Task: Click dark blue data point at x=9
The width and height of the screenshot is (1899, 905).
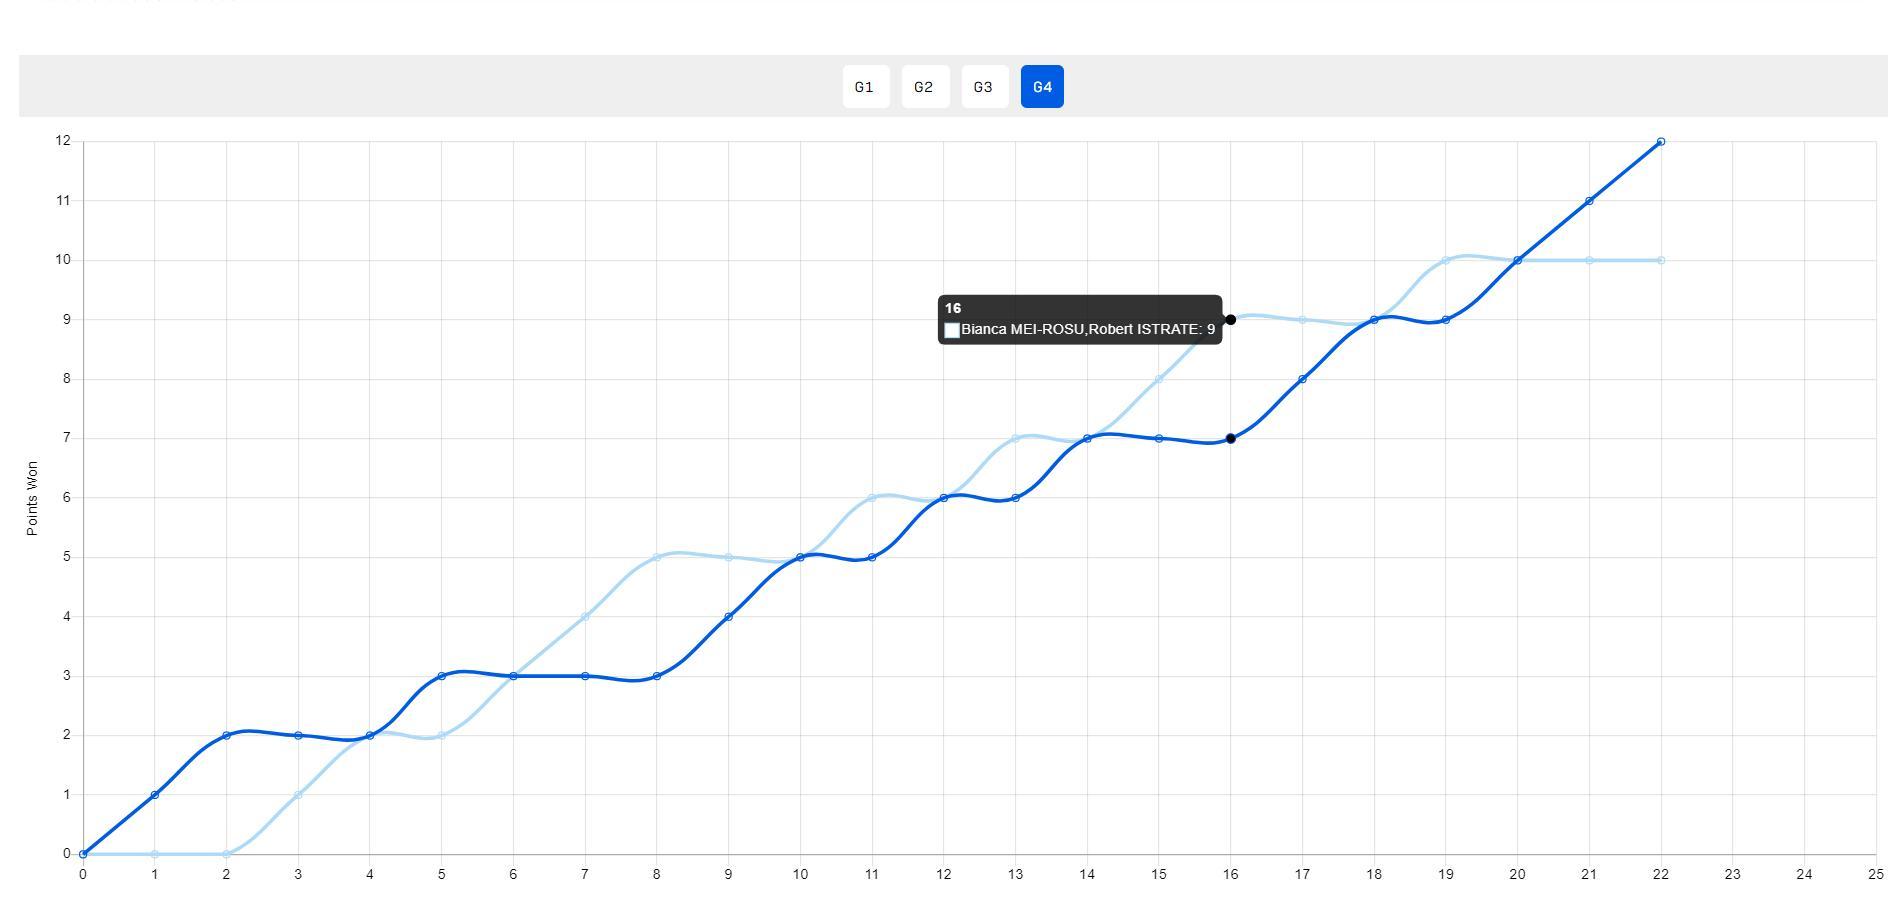Action: (x=728, y=617)
